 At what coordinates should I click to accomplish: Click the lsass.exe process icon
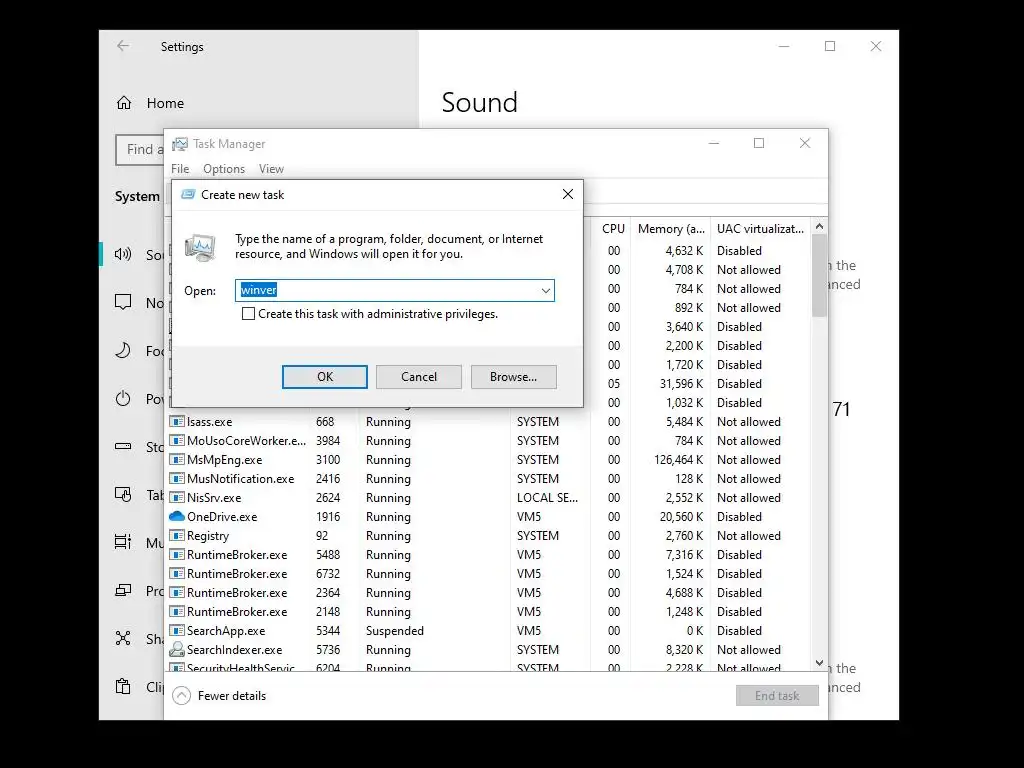pyautogui.click(x=177, y=421)
